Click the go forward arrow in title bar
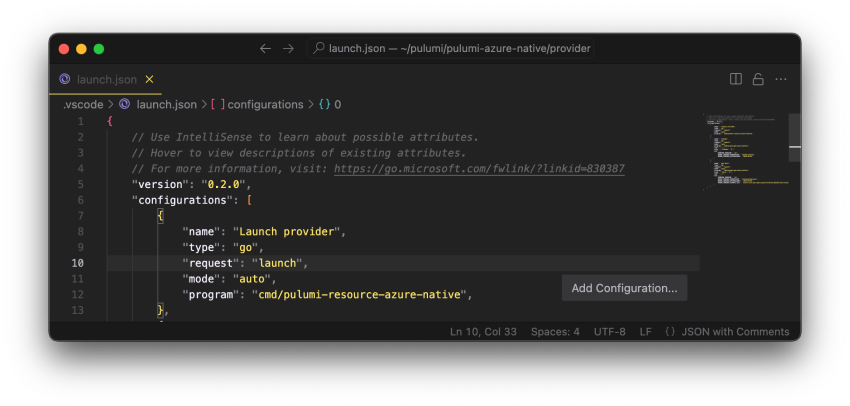Screen dimensions: 850x406 coord(288,48)
